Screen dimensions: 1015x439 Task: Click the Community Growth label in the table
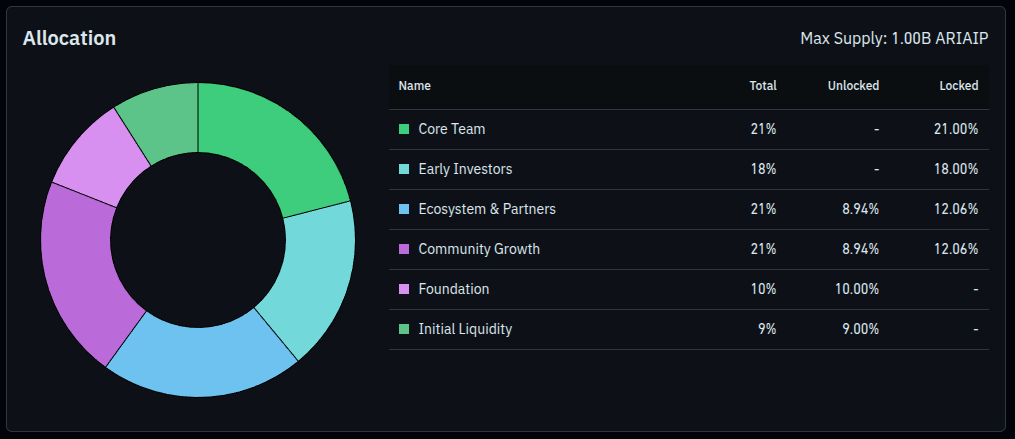pyautogui.click(x=479, y=249)
